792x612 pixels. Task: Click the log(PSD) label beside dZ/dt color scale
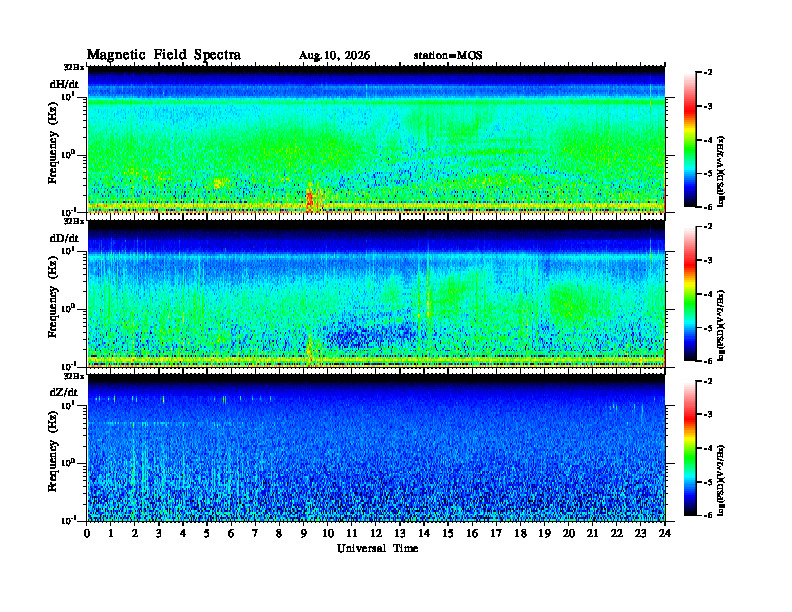click(721, 480)
